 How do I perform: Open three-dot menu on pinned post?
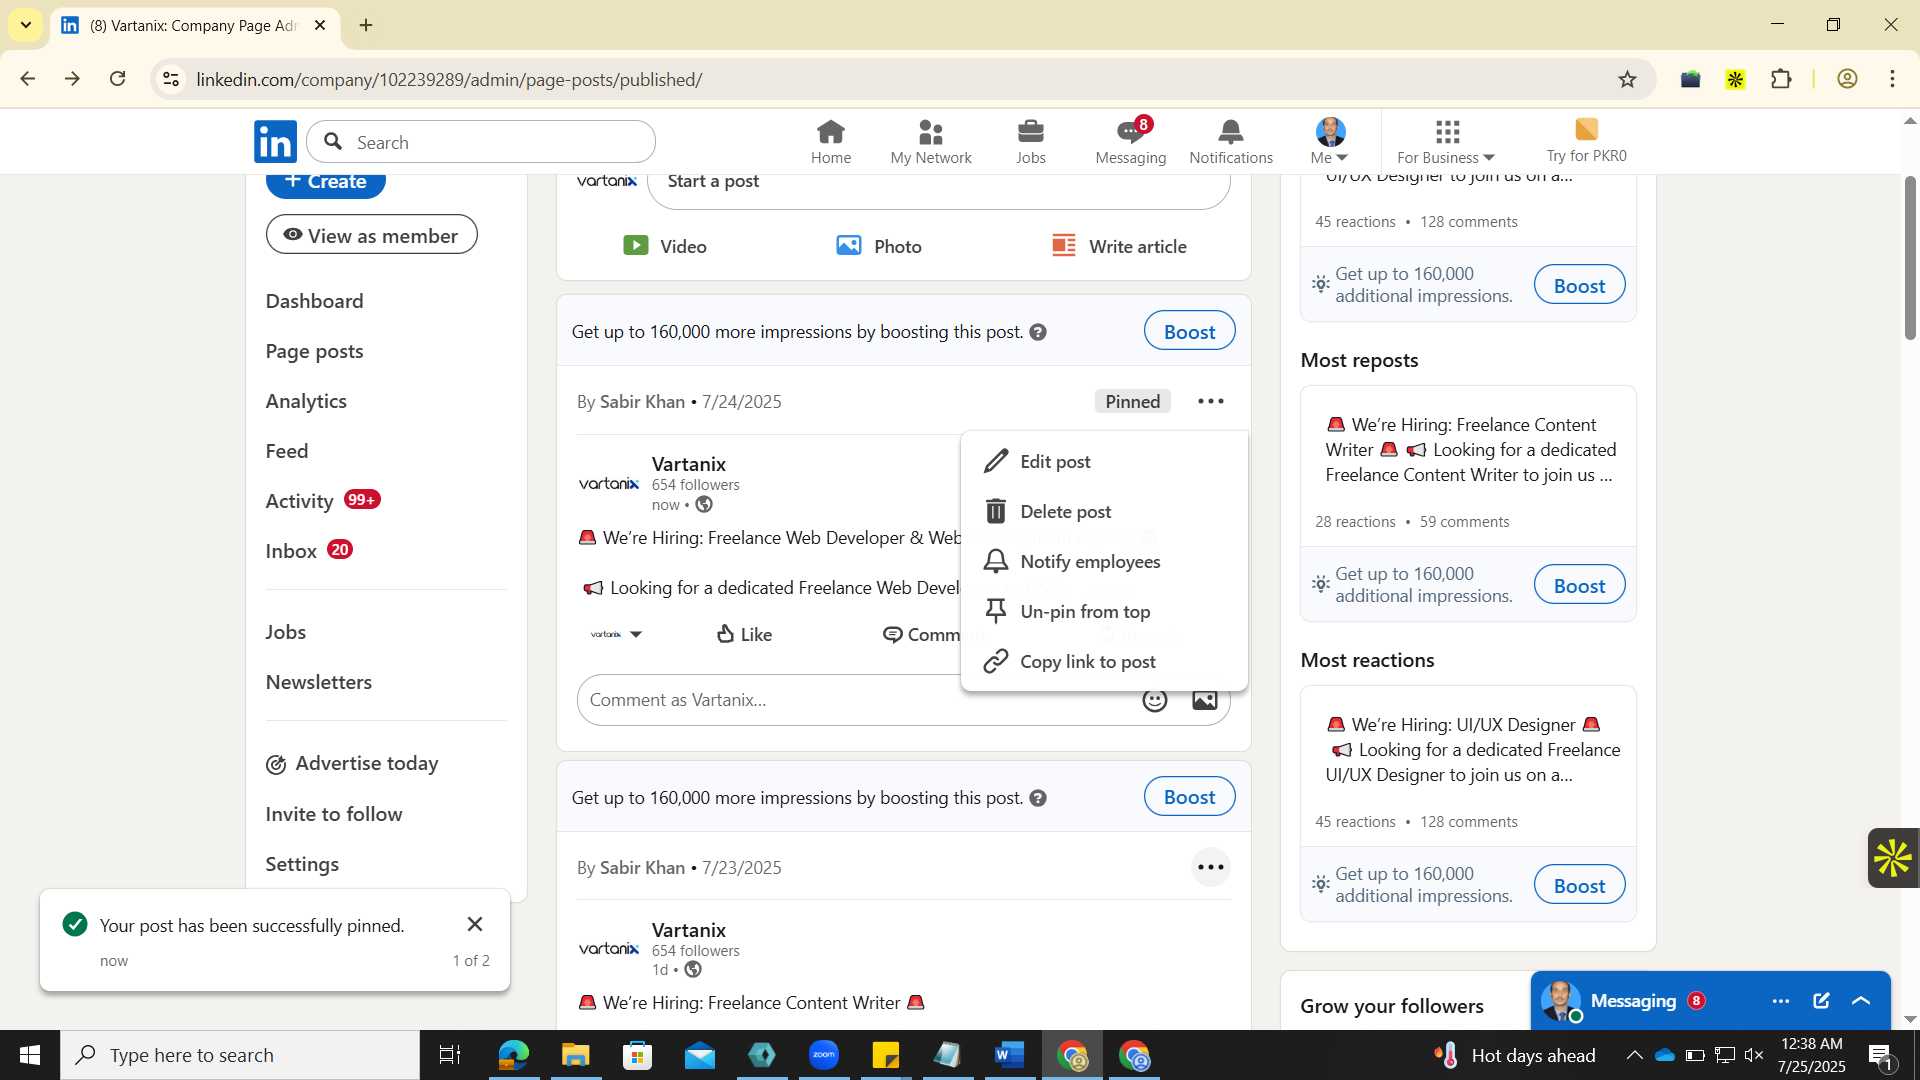click(1210, 401)
